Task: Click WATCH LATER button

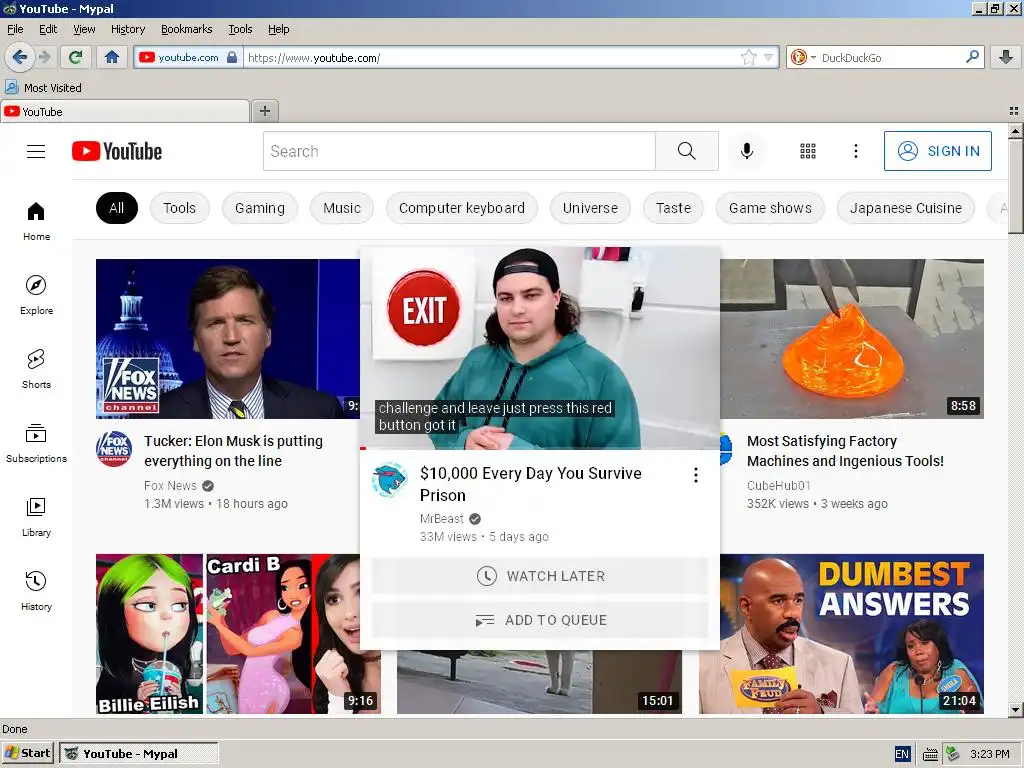Action: [540, 576]
